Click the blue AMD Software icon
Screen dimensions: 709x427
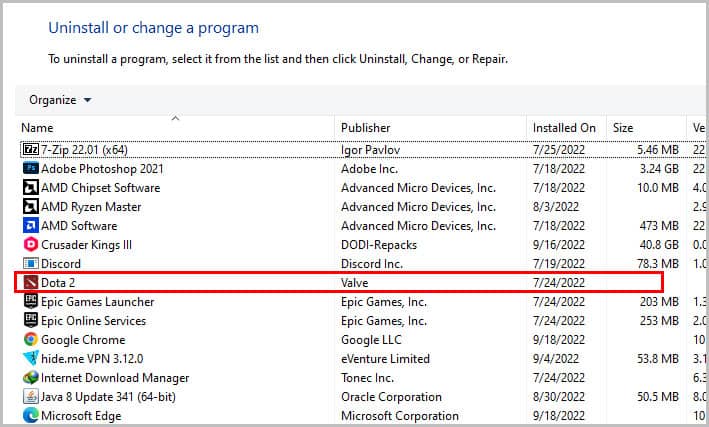click(31, 225)
